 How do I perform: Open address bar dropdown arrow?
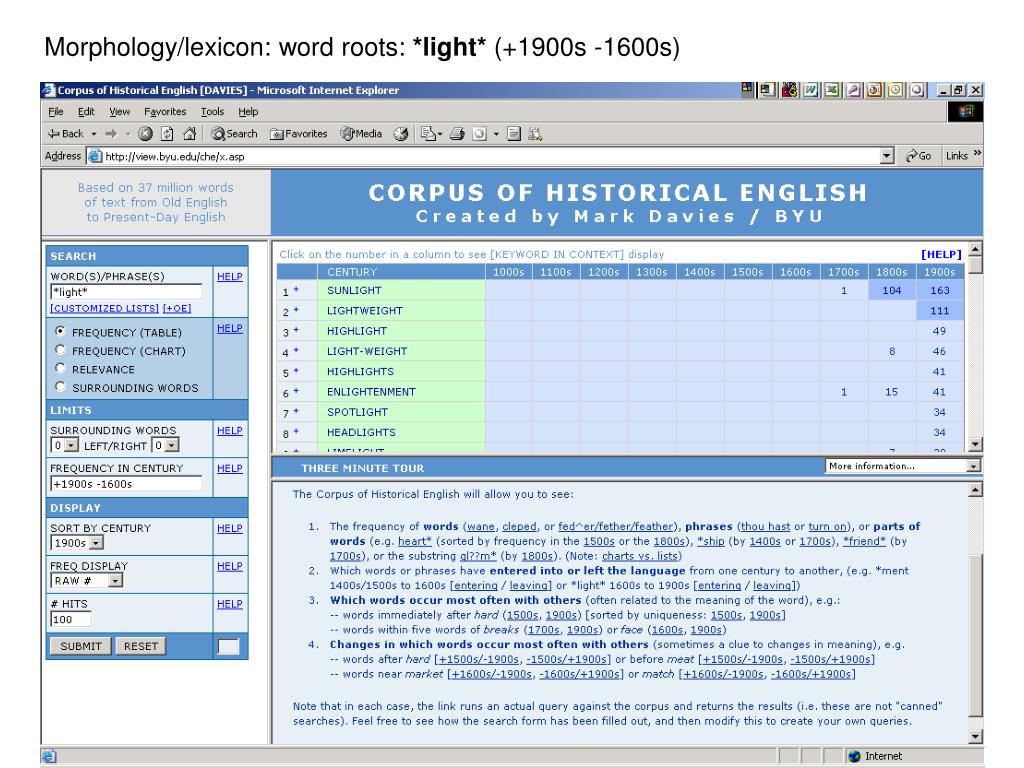point(886,156)
